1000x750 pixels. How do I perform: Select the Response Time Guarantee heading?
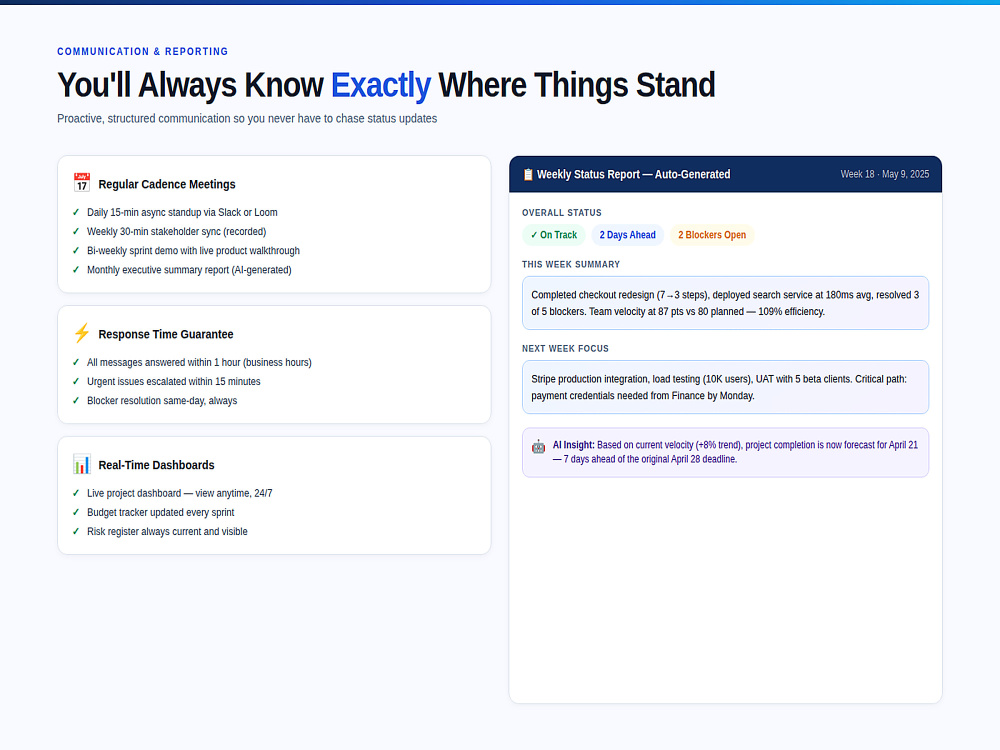pos(166,334)
